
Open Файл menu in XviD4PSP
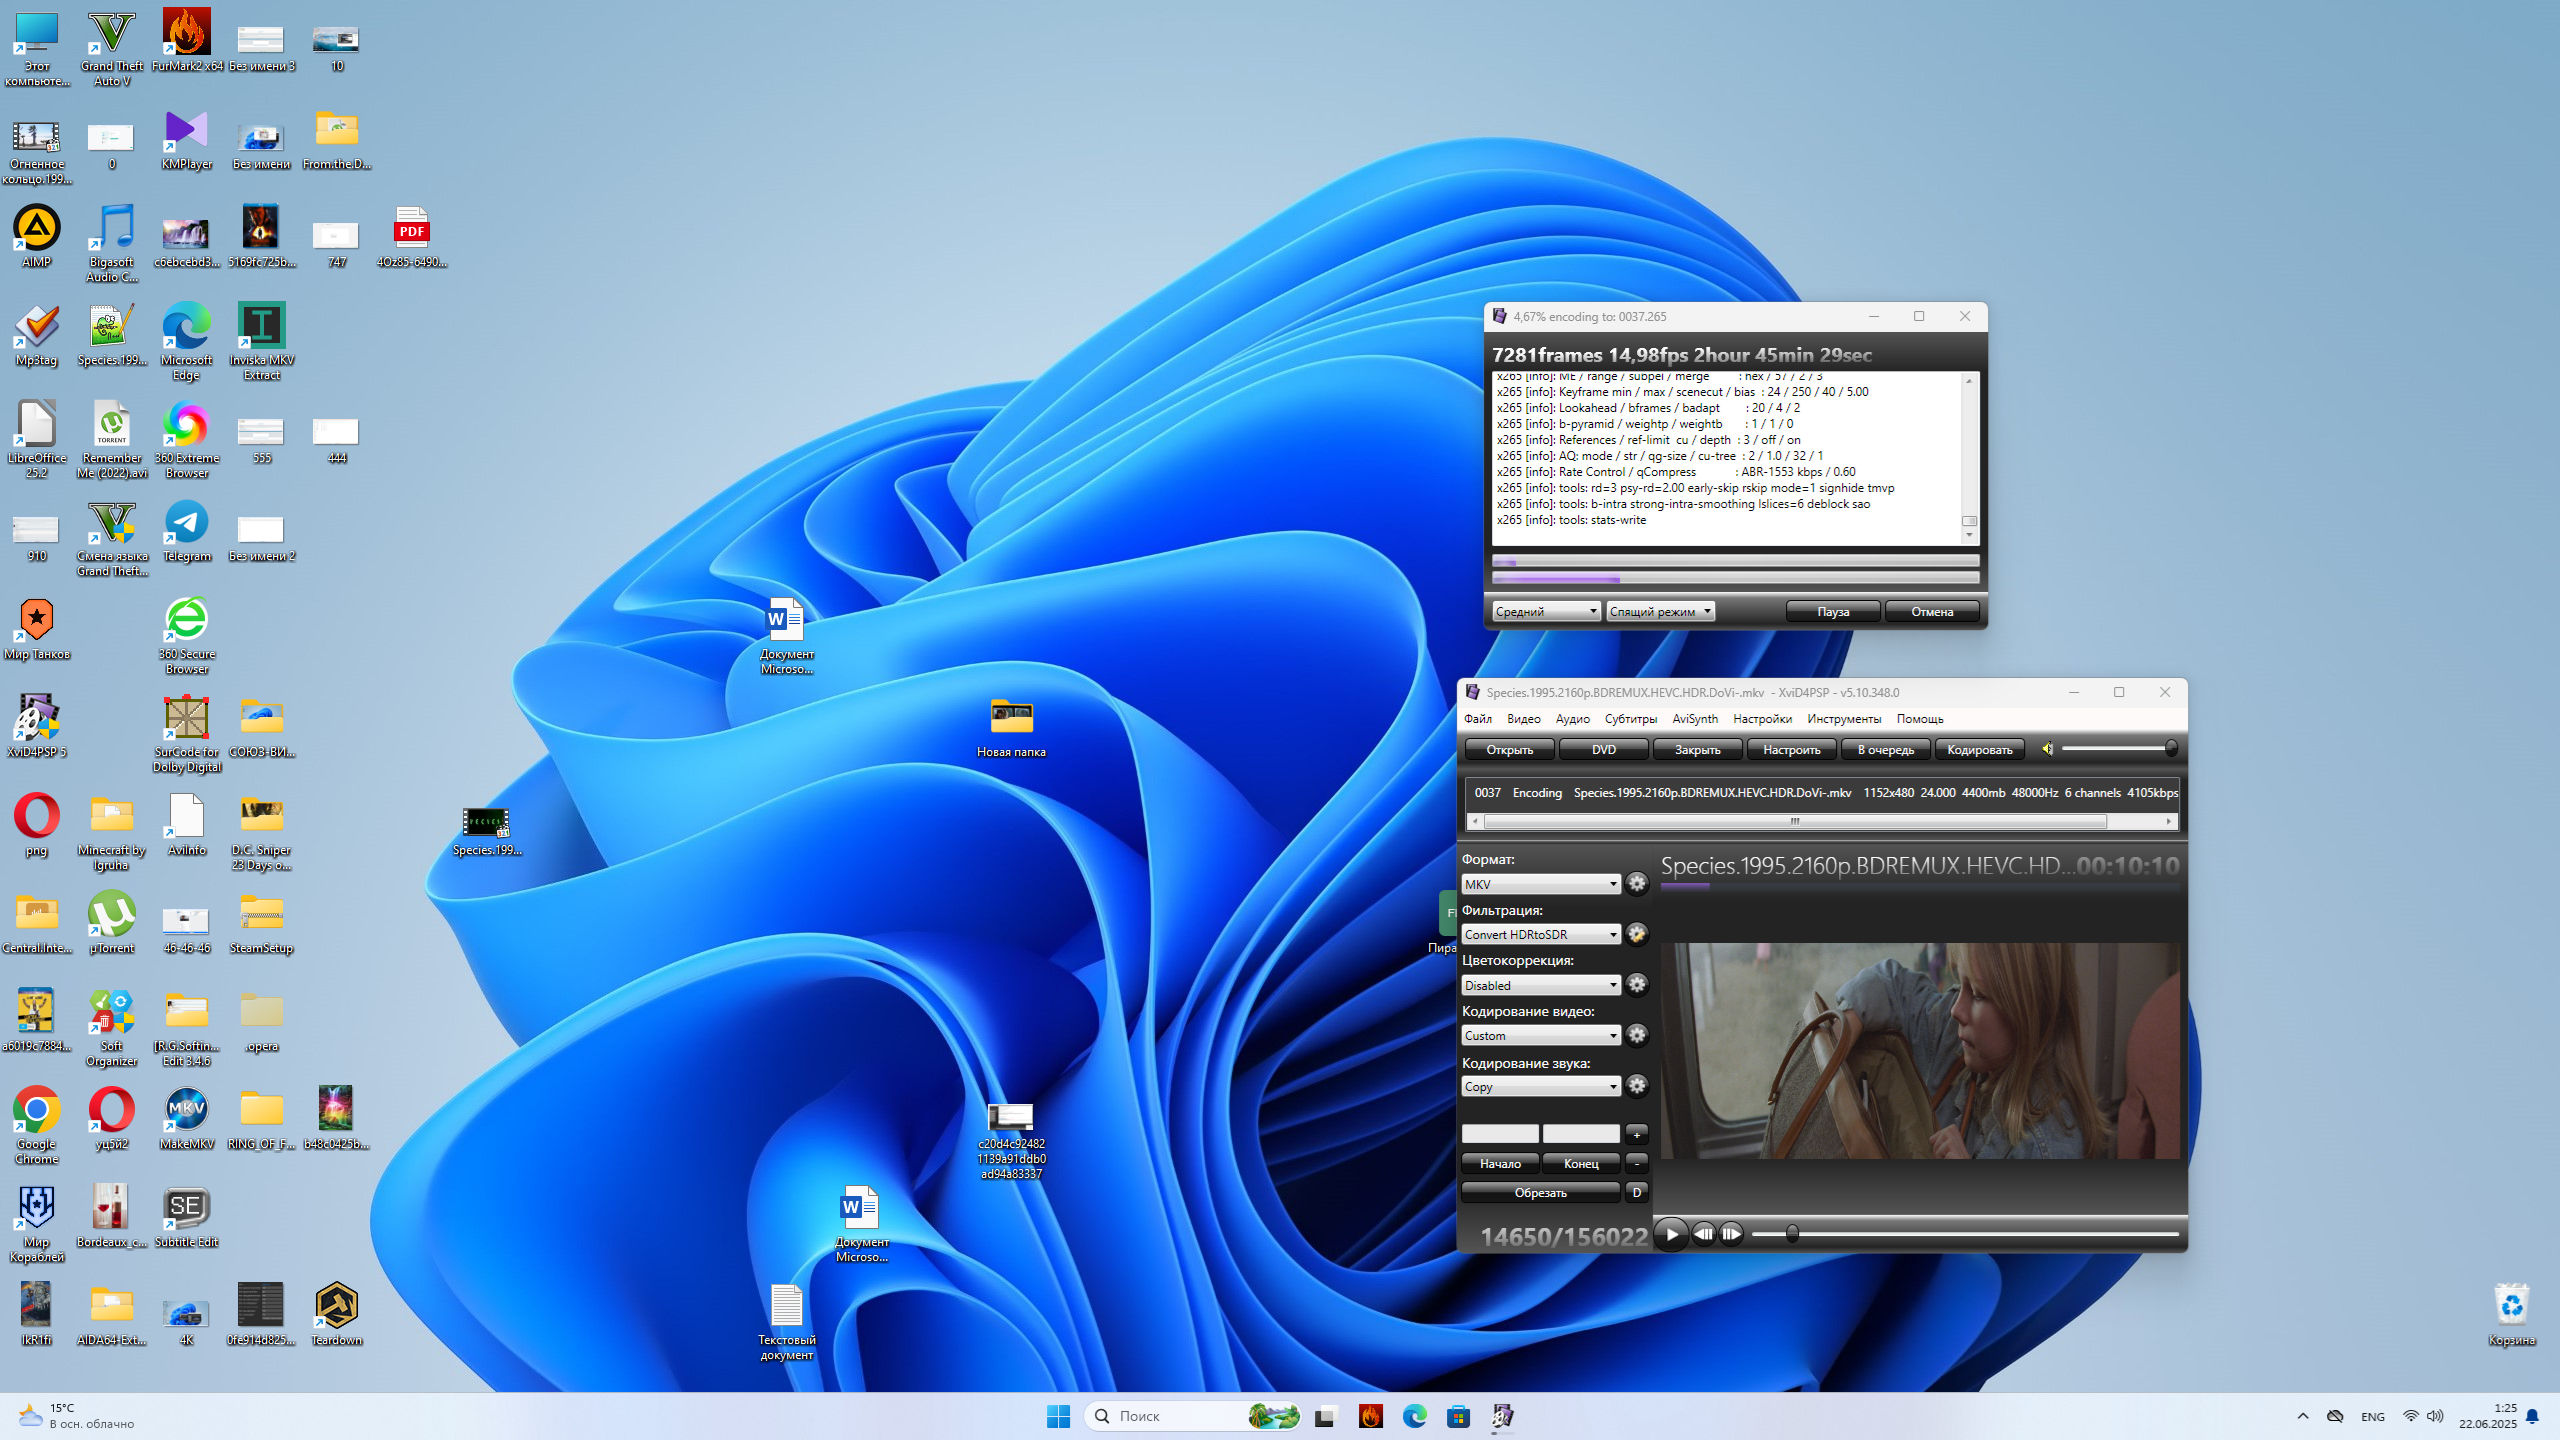coord(1478,718)
